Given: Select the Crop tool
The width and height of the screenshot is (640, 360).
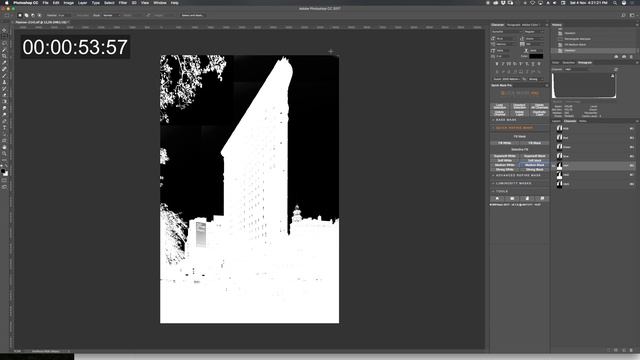Looking at the screenshot, I should (4, 56).
